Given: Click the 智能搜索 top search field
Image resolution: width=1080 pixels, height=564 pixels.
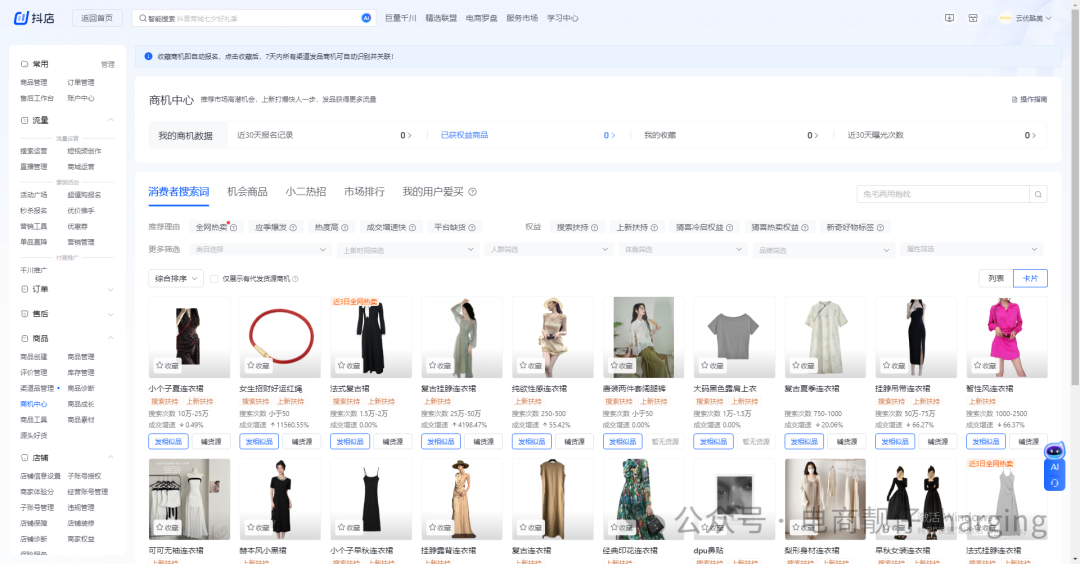Looking at the screenshot, I should tap(253, 18).
